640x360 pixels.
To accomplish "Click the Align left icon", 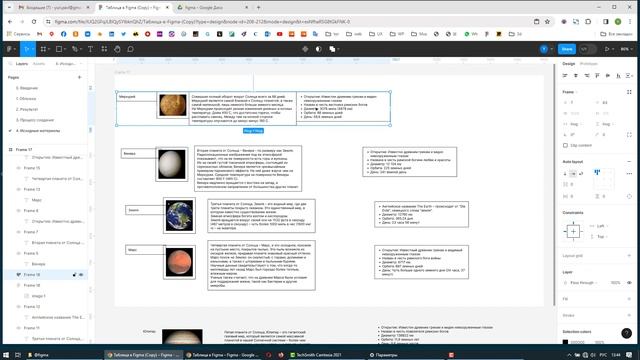I will (565, 76).
